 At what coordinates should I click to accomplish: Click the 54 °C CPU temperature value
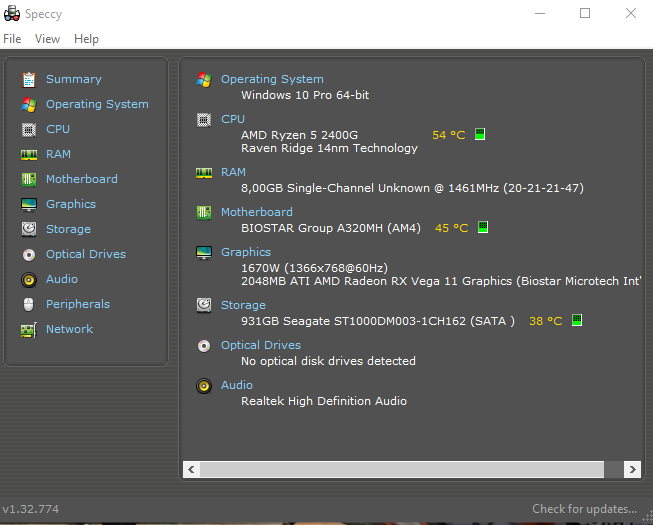tap(449, 135)
